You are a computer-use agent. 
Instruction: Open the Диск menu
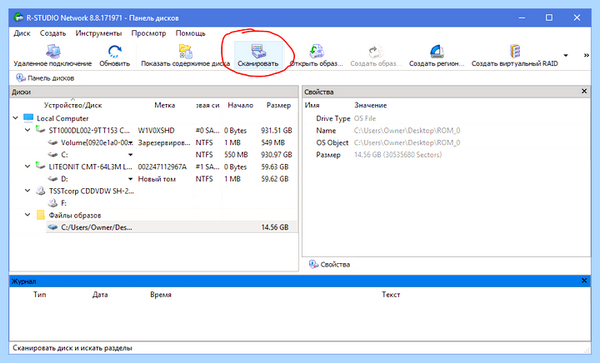click(x=22, y=33)
